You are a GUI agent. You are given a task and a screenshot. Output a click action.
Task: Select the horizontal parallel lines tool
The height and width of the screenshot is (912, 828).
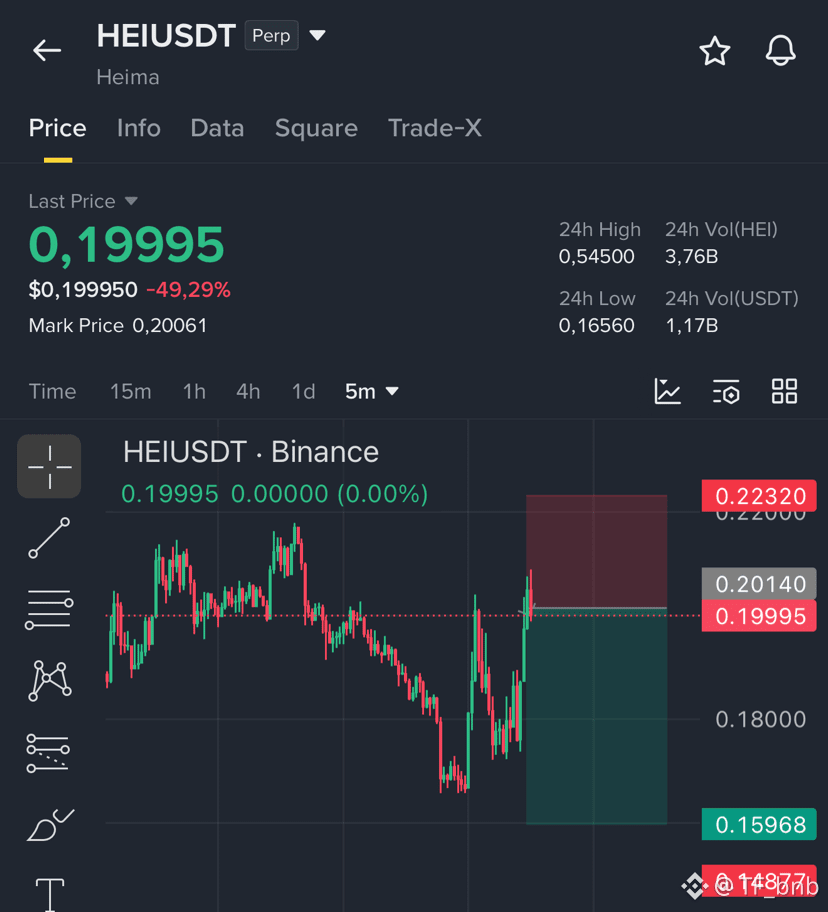click(49, 610)
